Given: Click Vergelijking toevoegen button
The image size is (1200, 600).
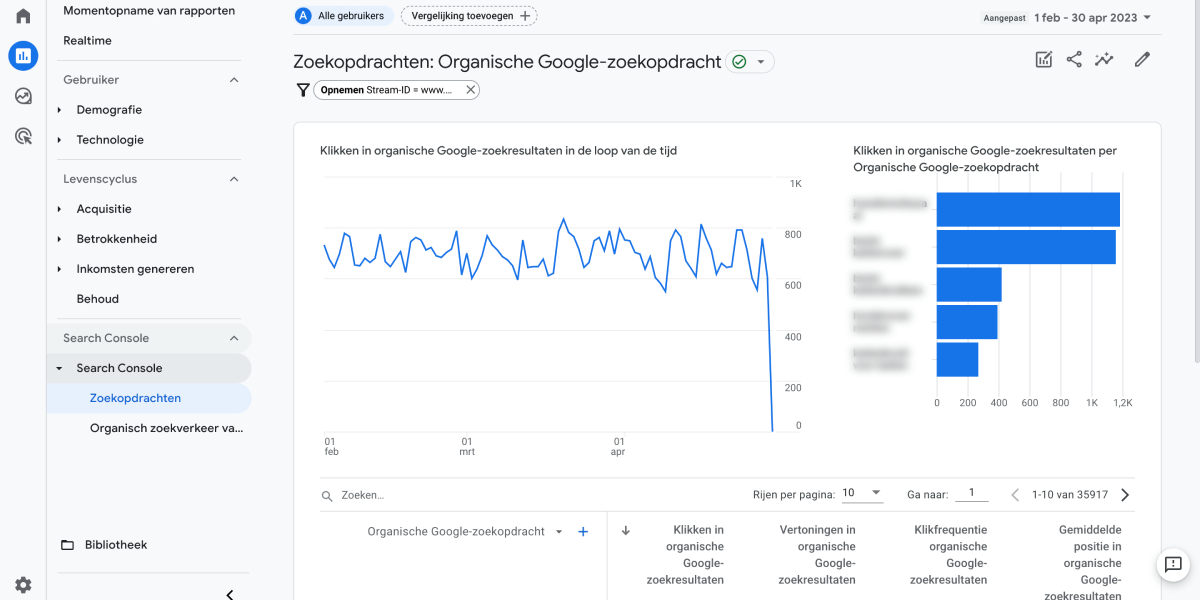Looking at the screenshot, I should pos(468,16).
